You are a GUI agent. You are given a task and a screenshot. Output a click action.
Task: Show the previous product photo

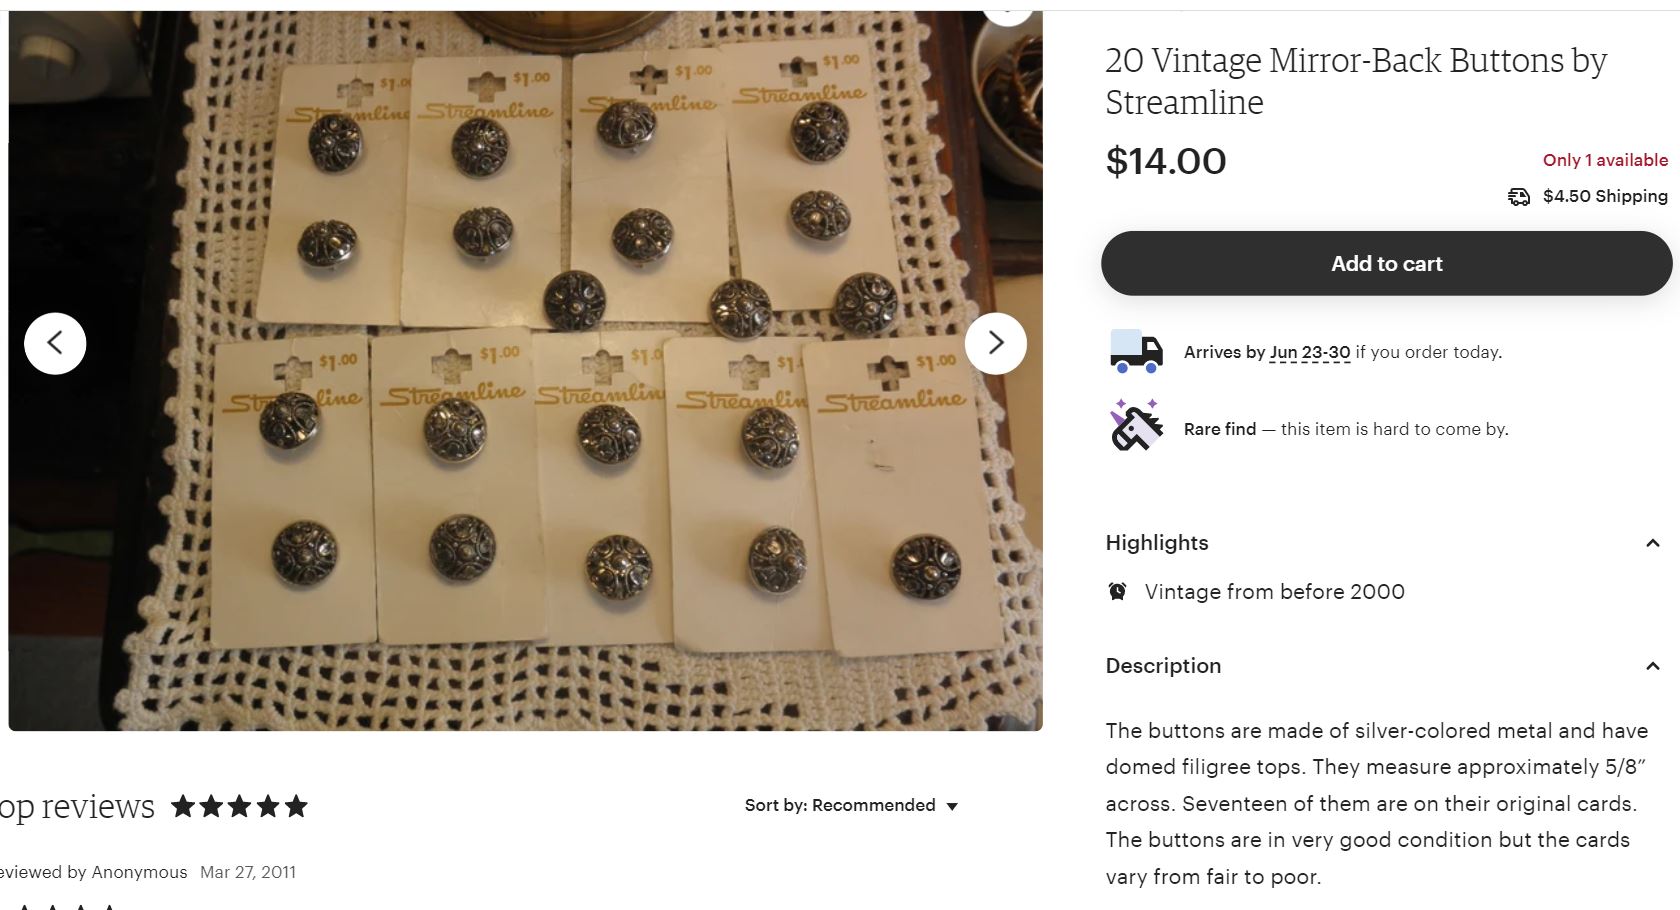pyautogui.click(x=55, y=343)
